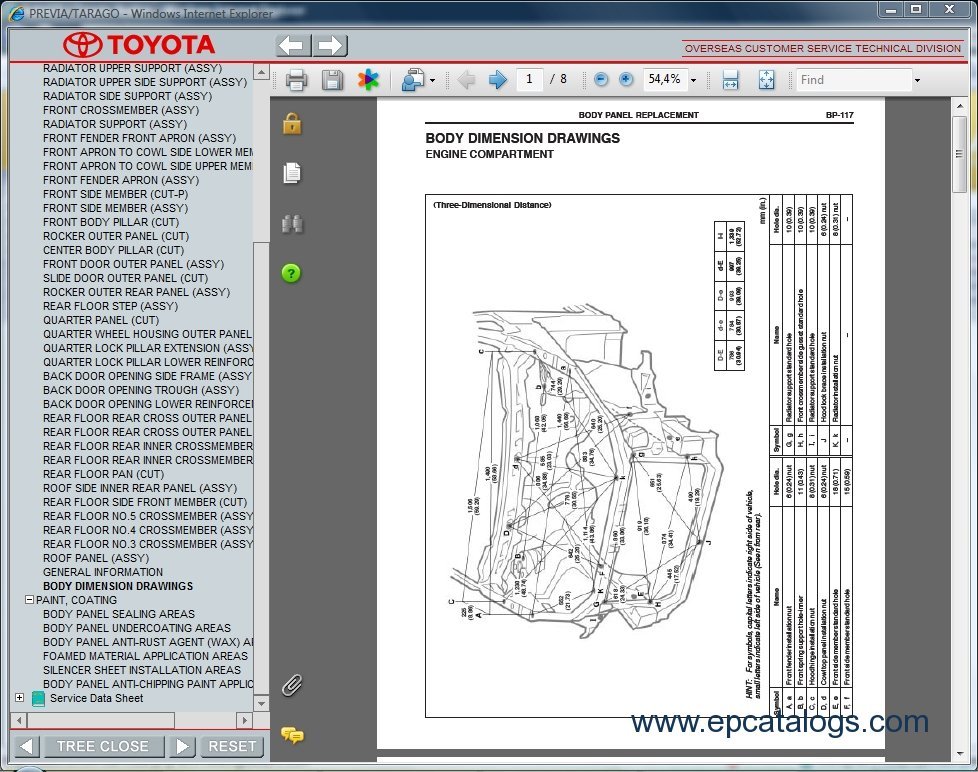Open the search binoculars panel icon
This screenshot has width=978, height=772.
292,223
